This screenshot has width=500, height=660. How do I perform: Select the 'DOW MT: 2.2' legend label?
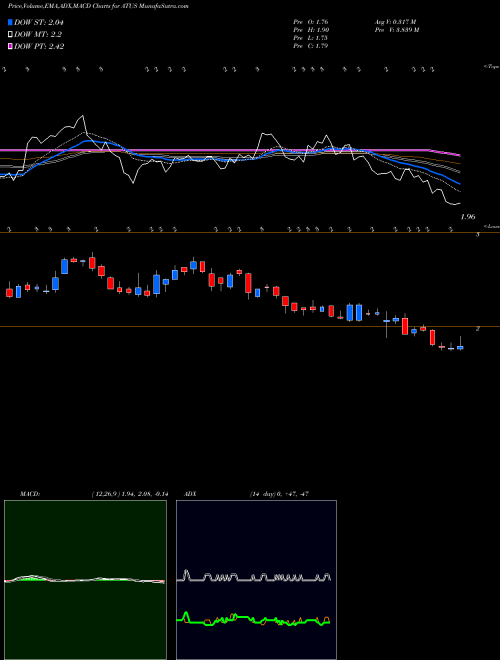[38, 35]
